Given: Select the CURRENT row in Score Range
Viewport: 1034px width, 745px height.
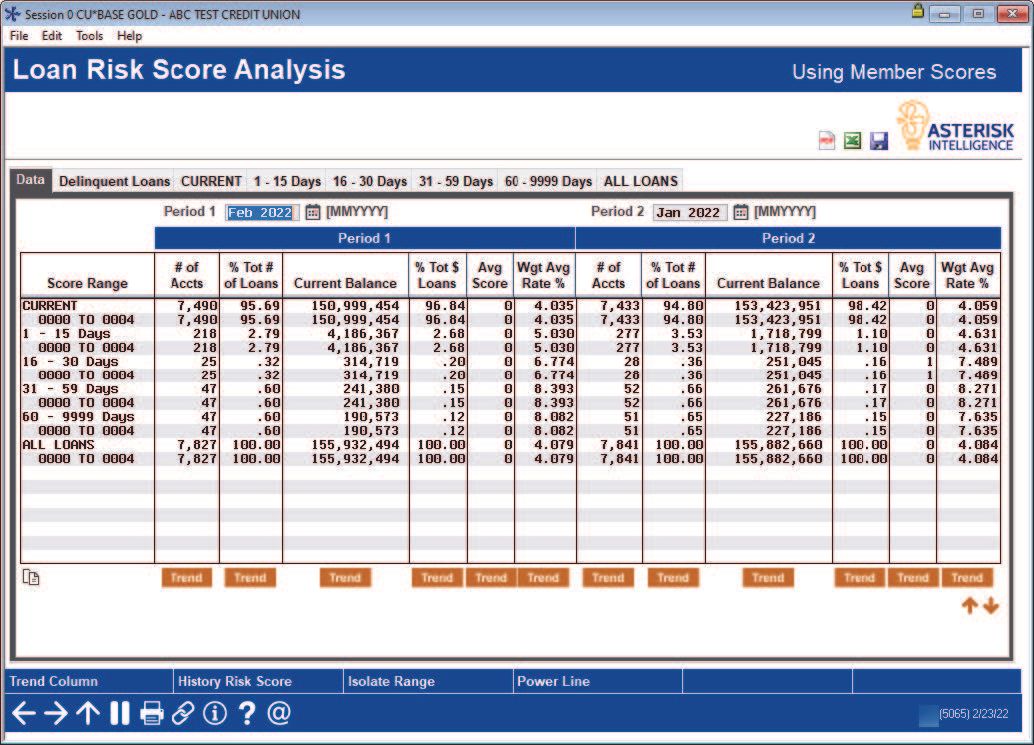Looking at the screenshot, I should click(x=510, y=306).
